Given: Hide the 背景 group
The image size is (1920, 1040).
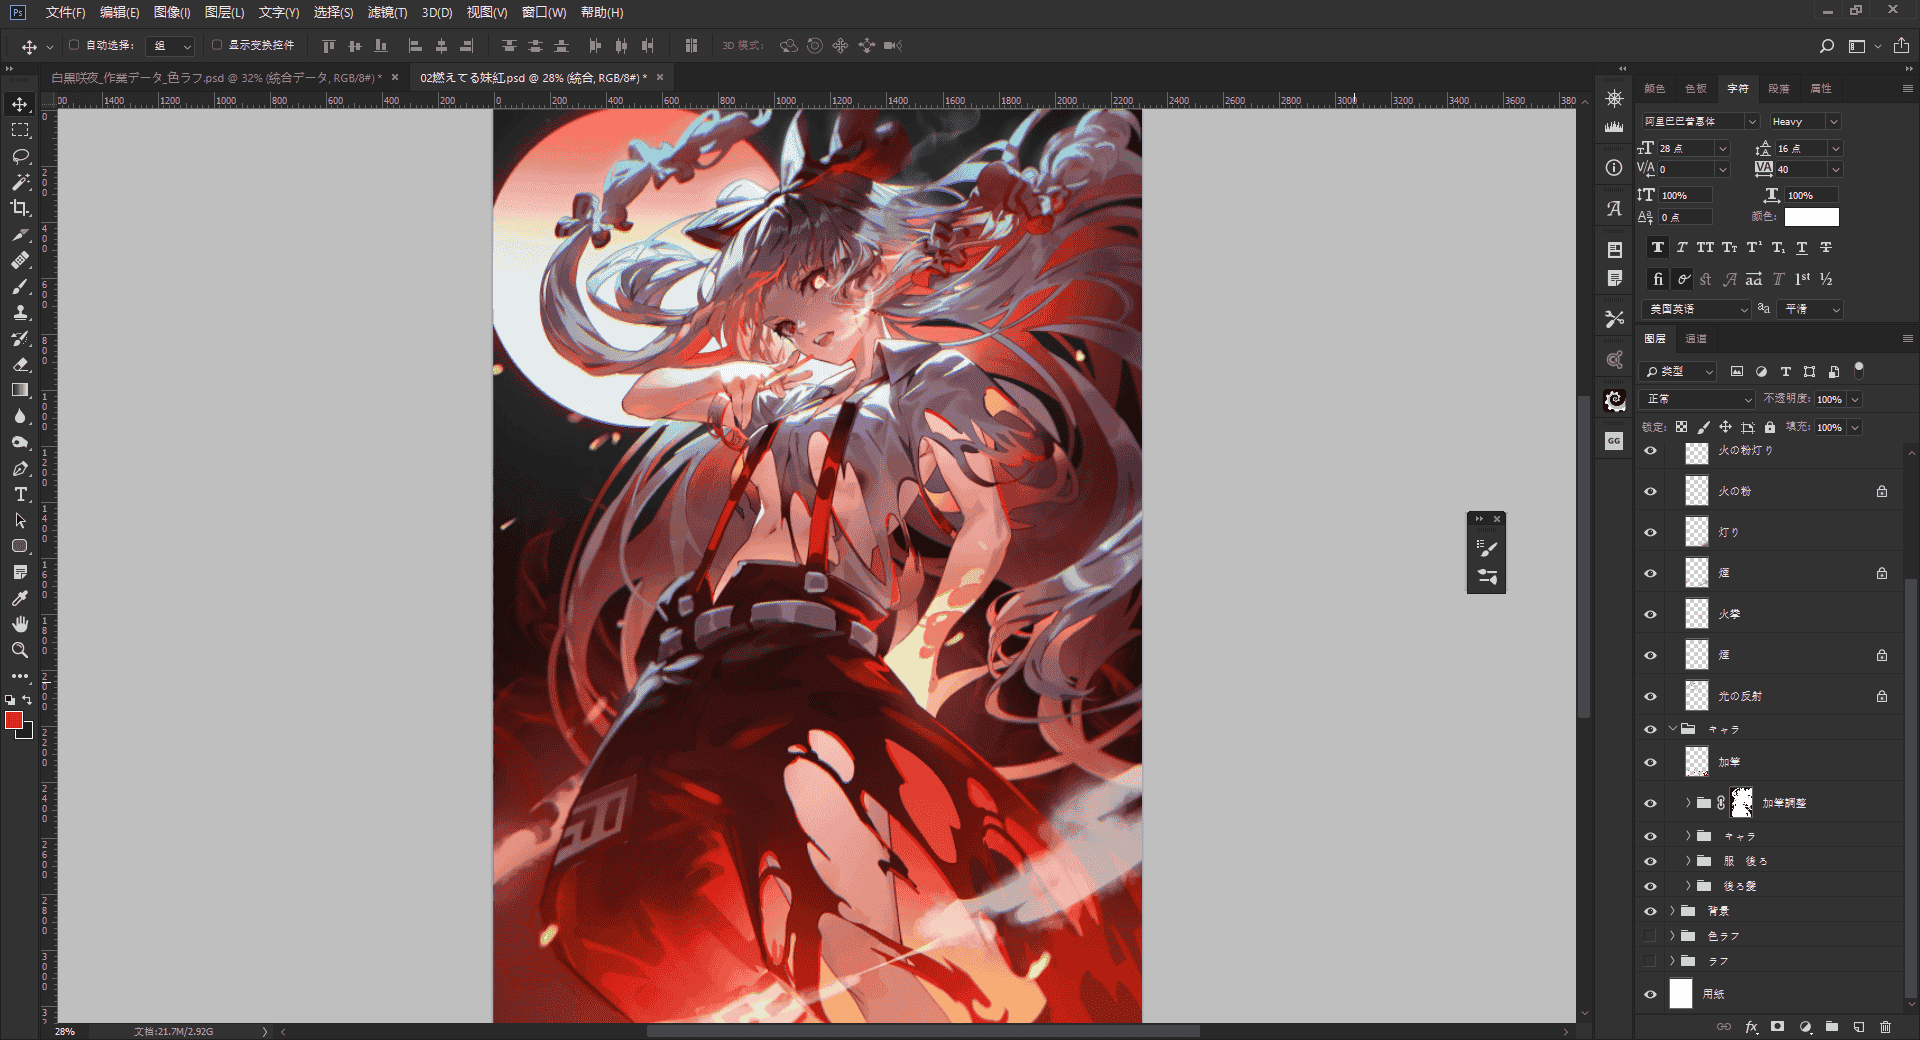Looking at the screenshot, I should (x=1650, y=911).
